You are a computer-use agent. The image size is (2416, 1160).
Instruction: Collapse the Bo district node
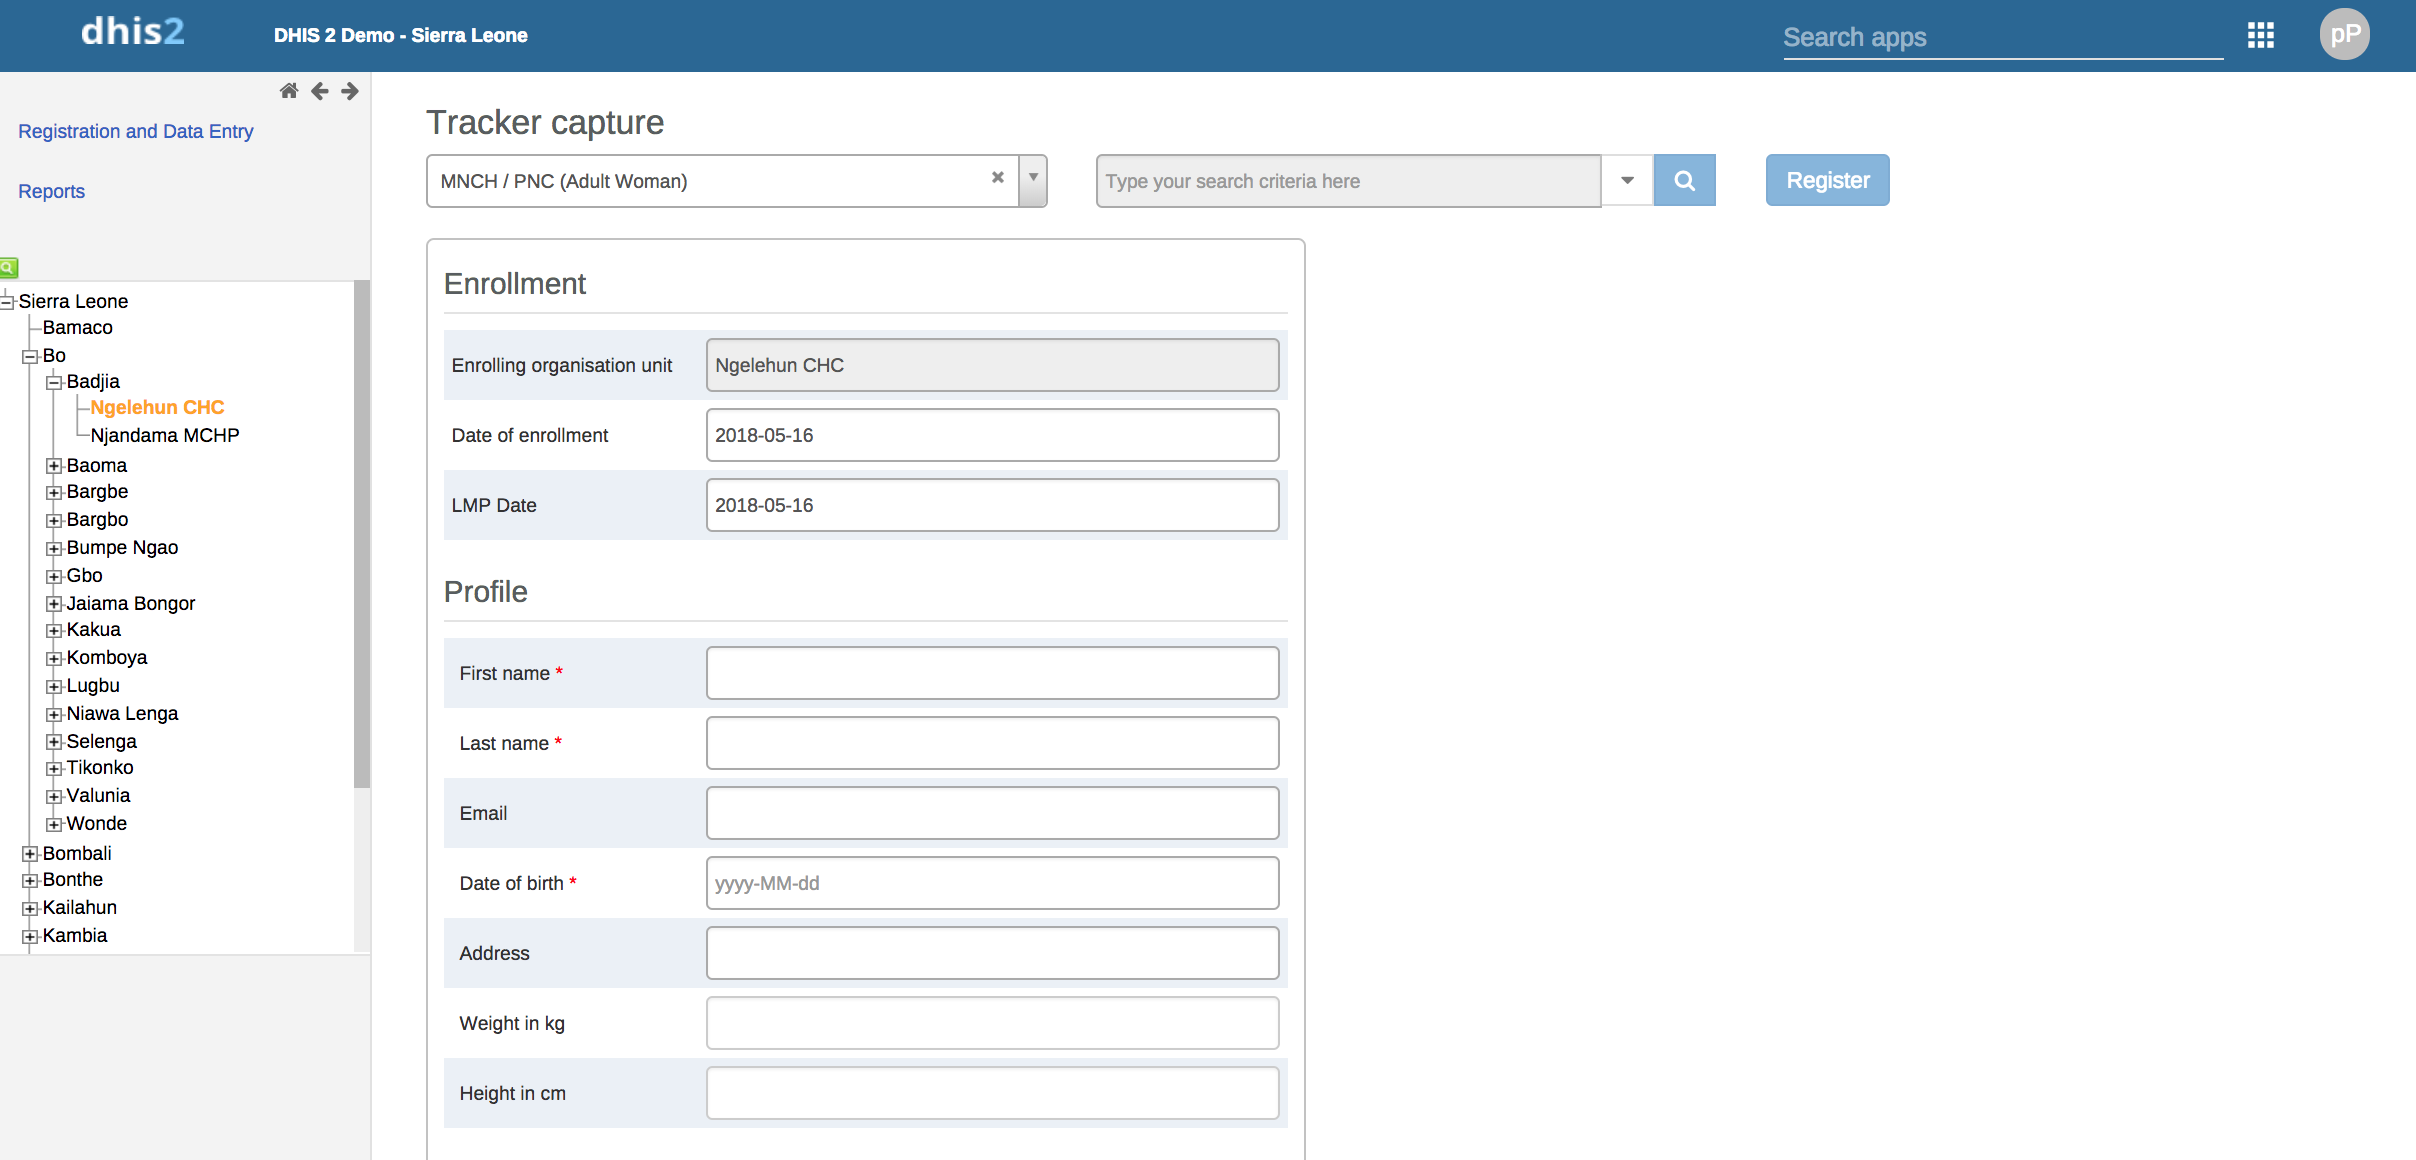click(x=30, y=356)
